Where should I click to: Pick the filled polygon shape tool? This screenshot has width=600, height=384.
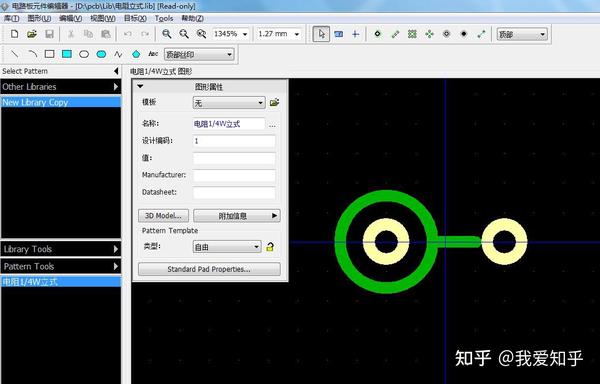(136, 54)
